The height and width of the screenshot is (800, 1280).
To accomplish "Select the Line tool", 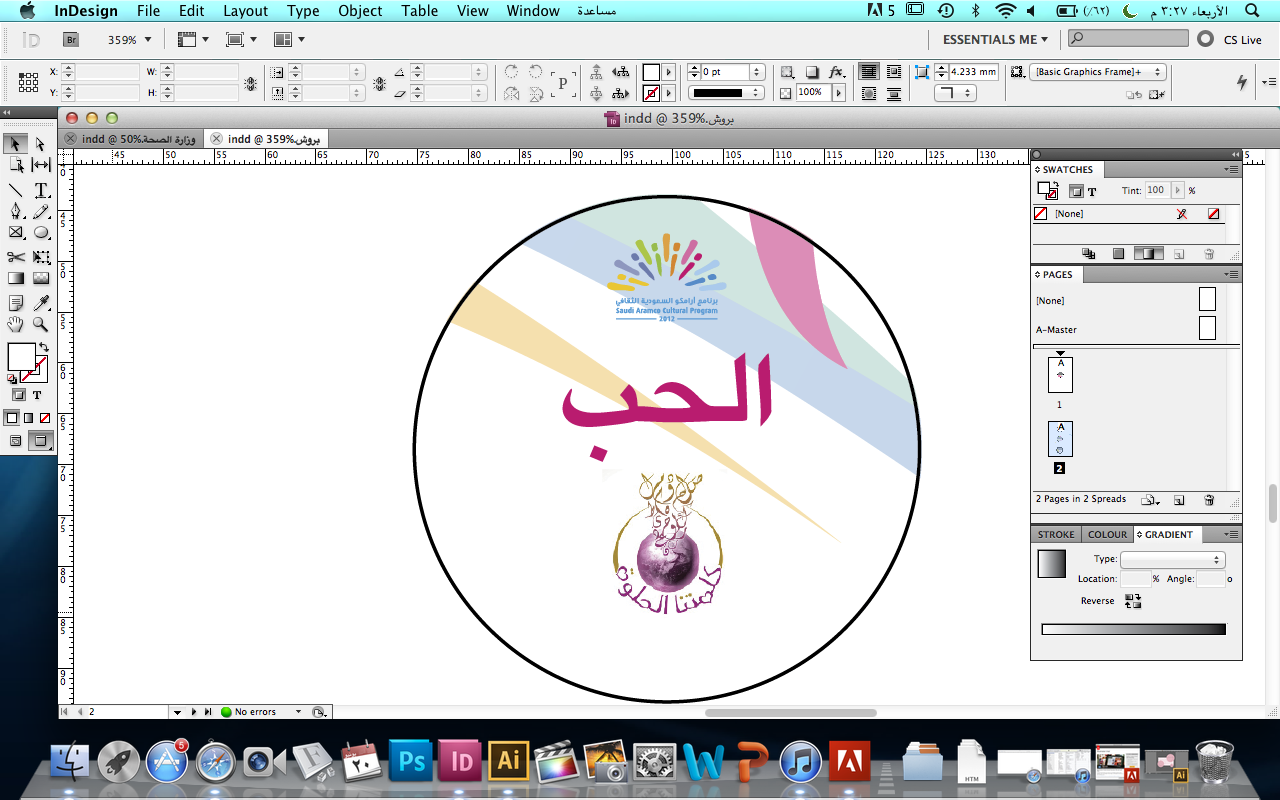I will (x=16, y=190).
